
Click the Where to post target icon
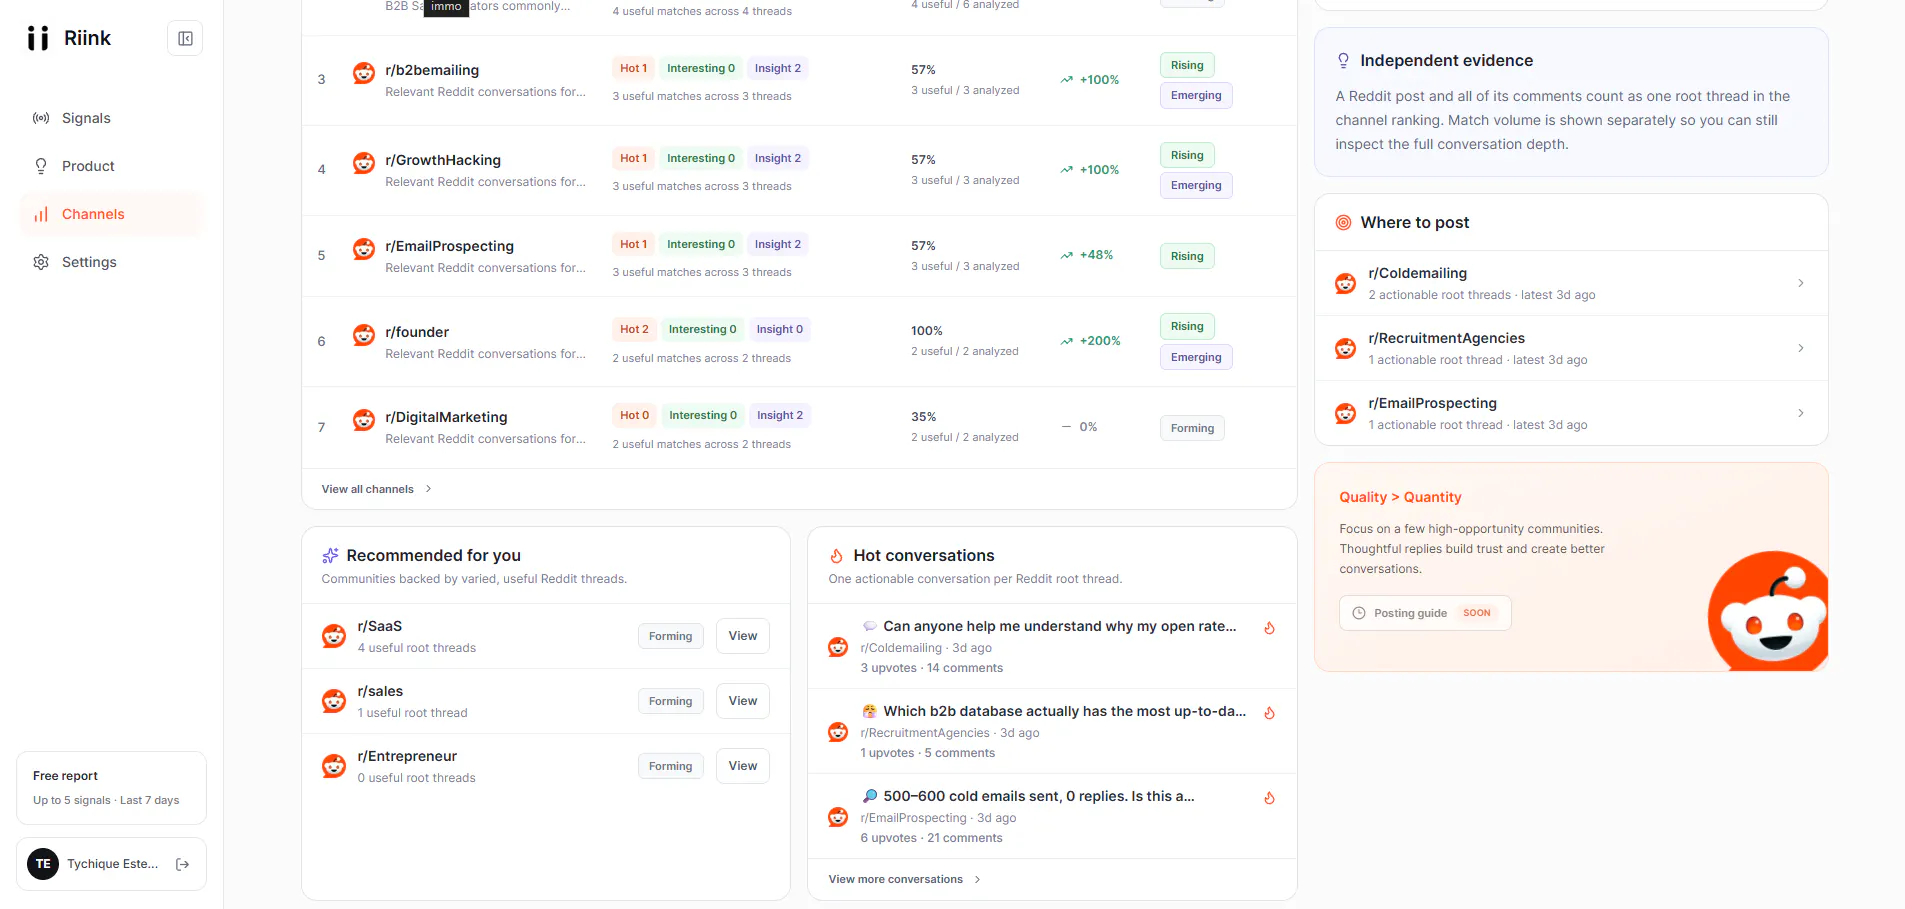[1343, 222]
